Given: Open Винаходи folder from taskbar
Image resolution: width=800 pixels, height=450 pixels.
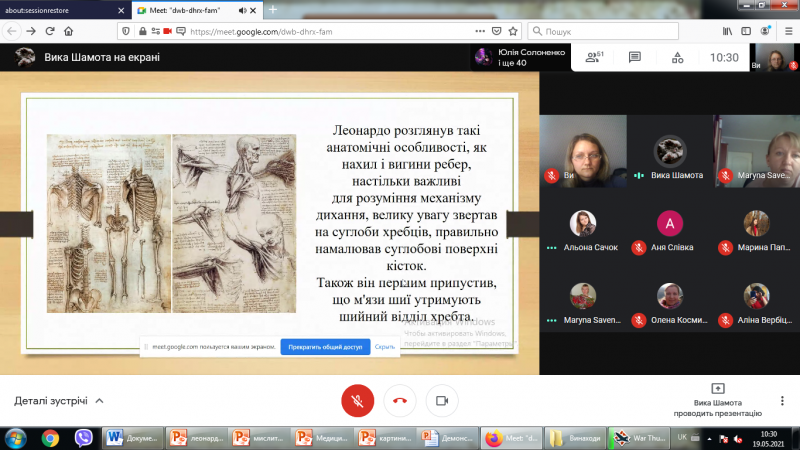Looking at the screenshot, I should coord(574,438).
